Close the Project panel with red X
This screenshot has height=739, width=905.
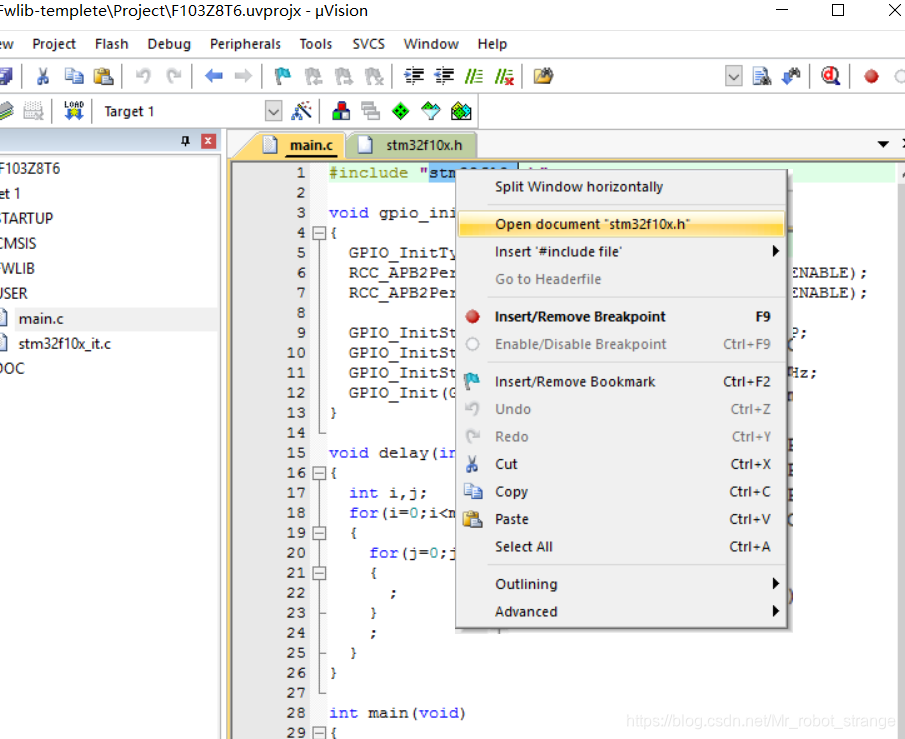click(x=208, y=141)
